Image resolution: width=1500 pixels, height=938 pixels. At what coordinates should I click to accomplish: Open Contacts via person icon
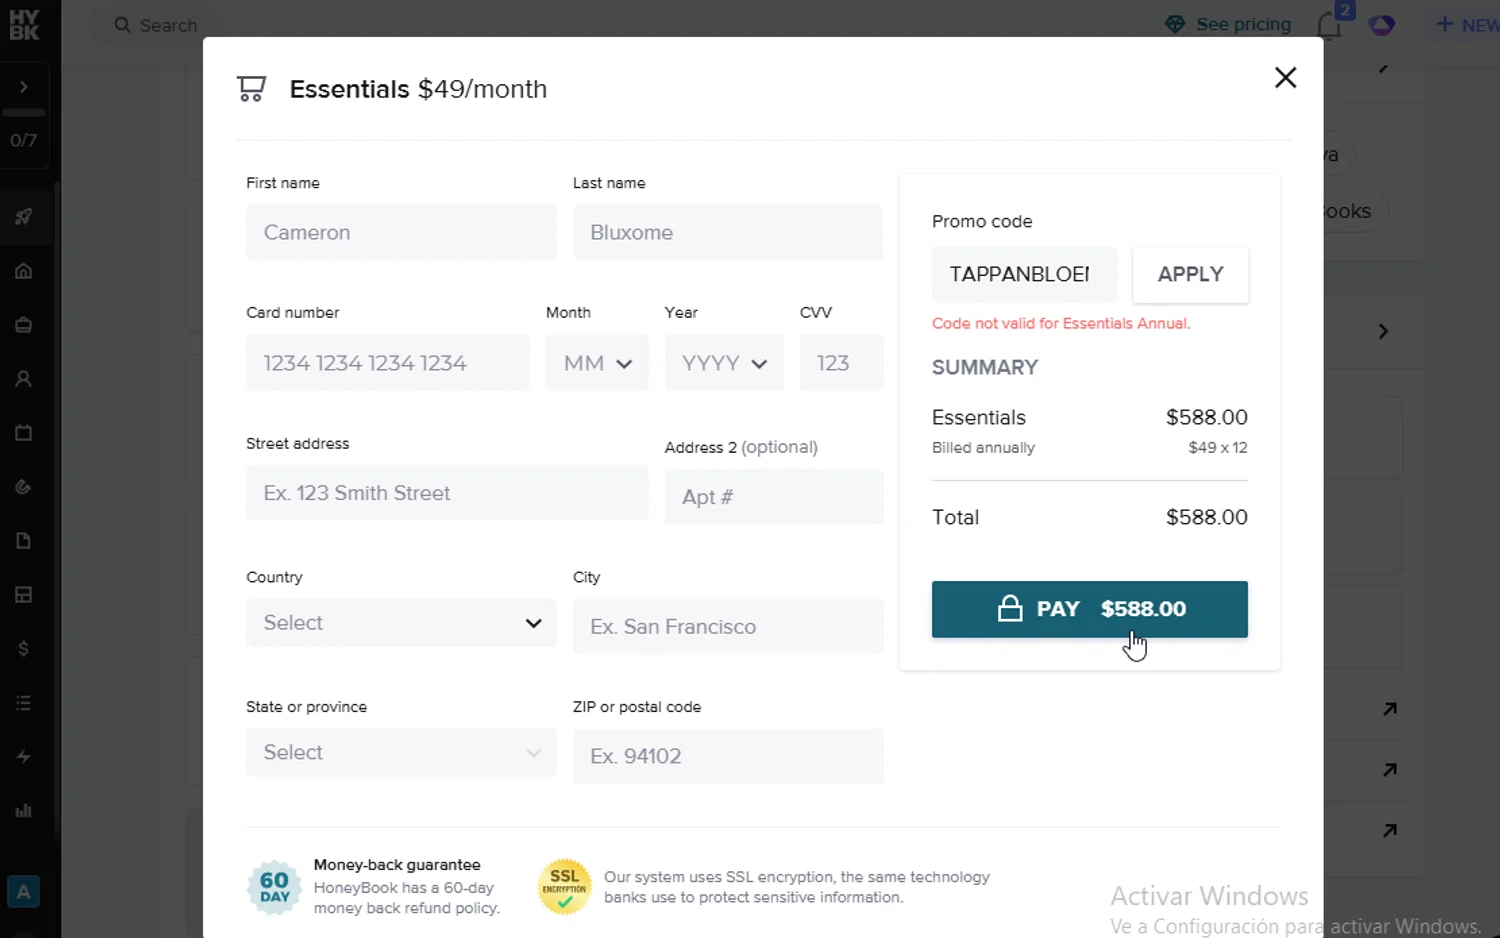tap(24, 379)
